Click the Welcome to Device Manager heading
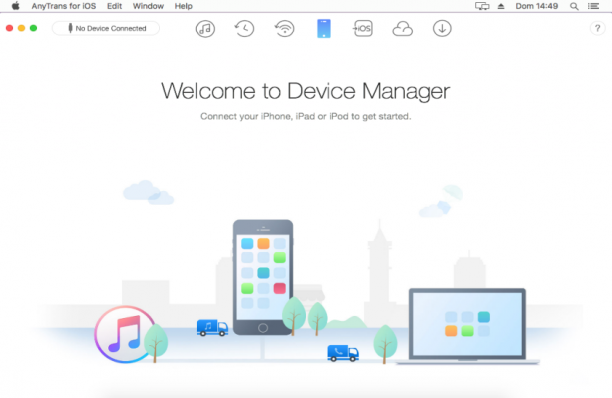 (x=306, y=91)
